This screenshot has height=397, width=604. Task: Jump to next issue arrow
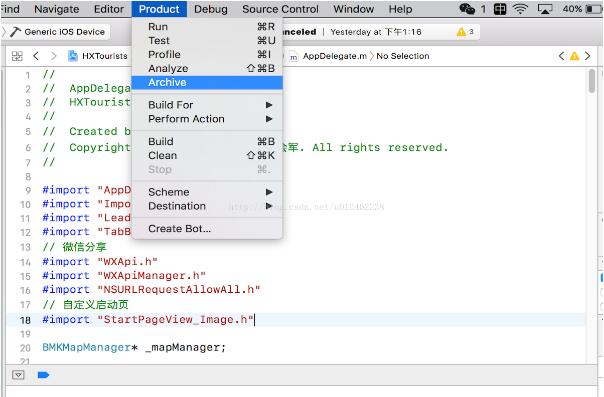[x=587, y=56]
